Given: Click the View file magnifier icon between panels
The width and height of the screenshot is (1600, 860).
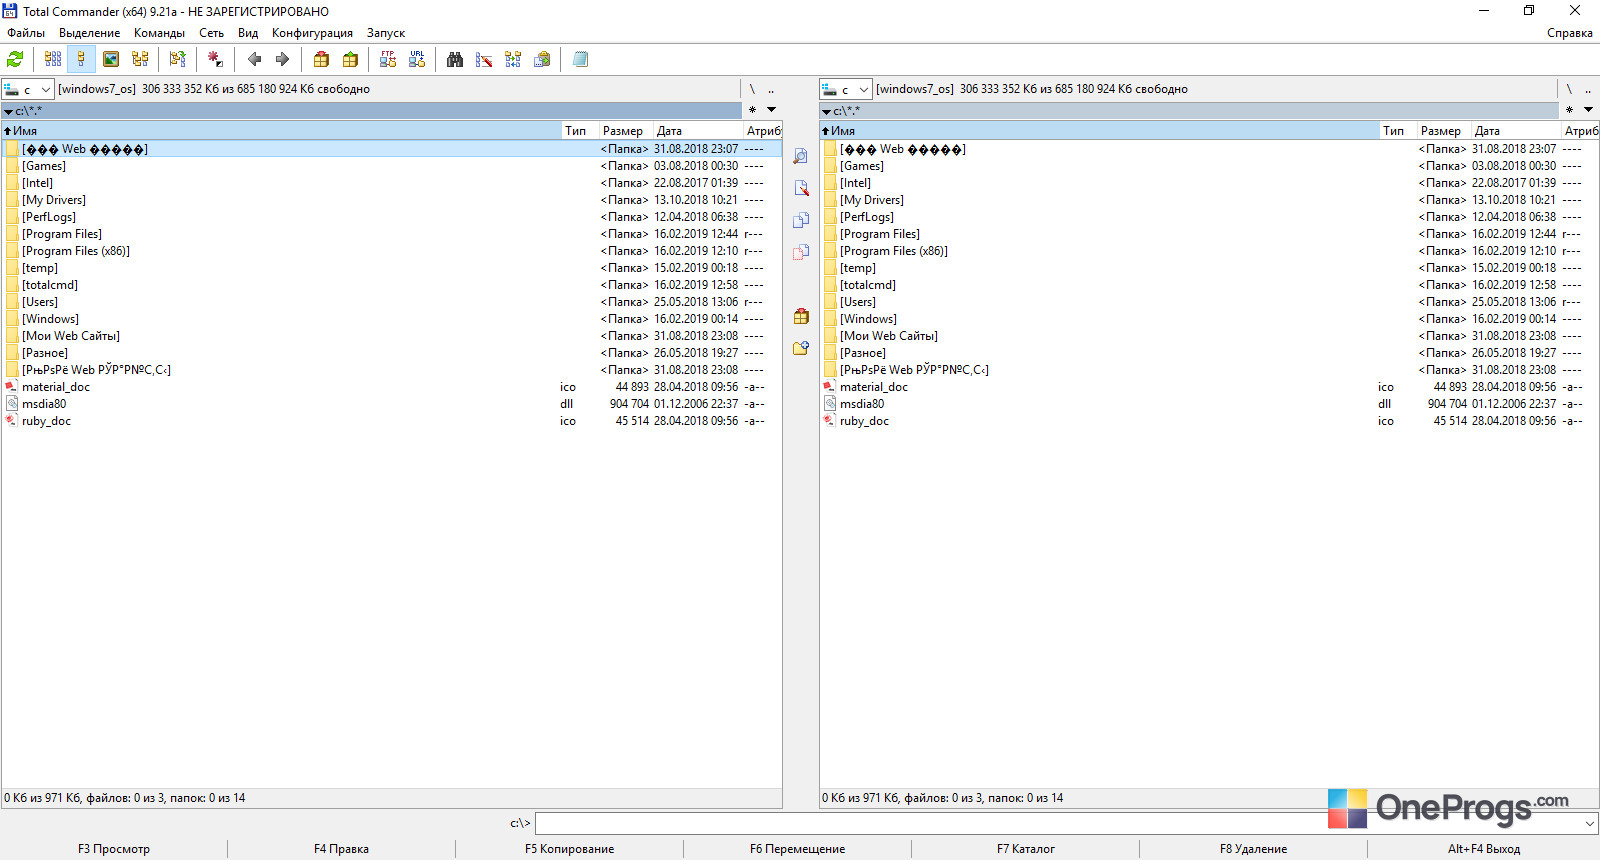Looking at the screenshot, I should coord(801,156).
